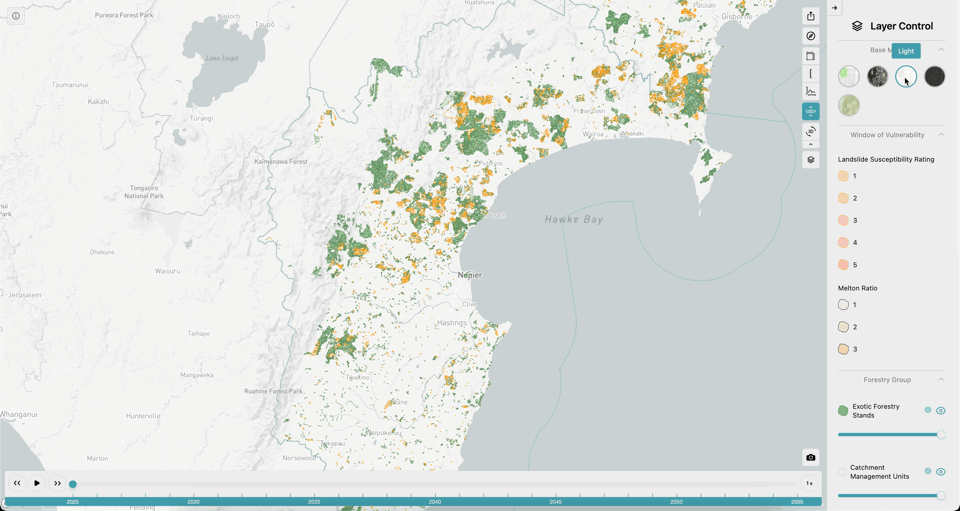Click the bracket tool icon in the map toolbar
Viewport: 960px width, 511px height.
pyautogui.click(x=811, y=73)
